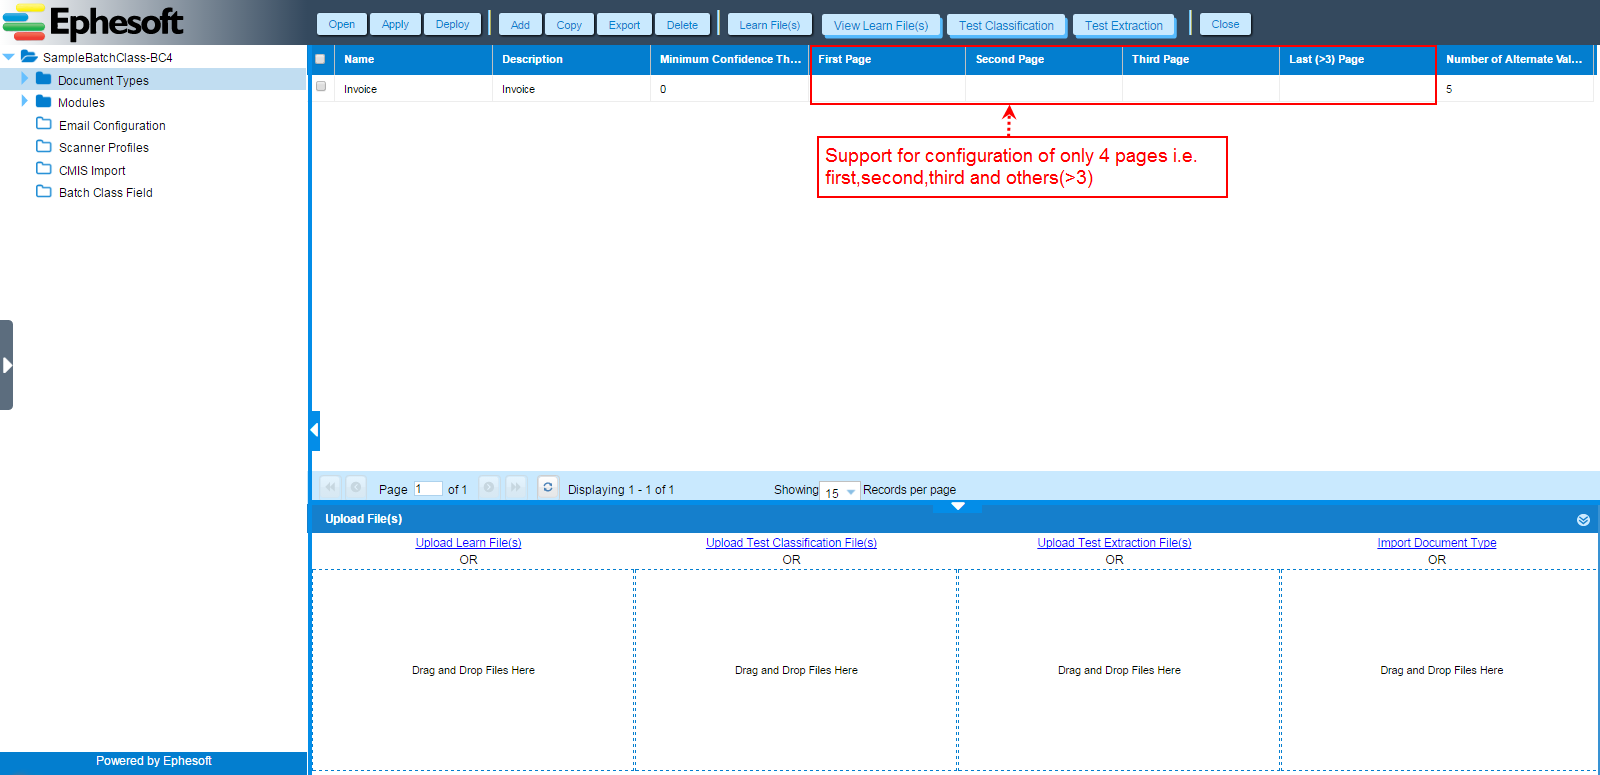Go to first page icon
Screen dimensions: 1600x775
[330, 487]
